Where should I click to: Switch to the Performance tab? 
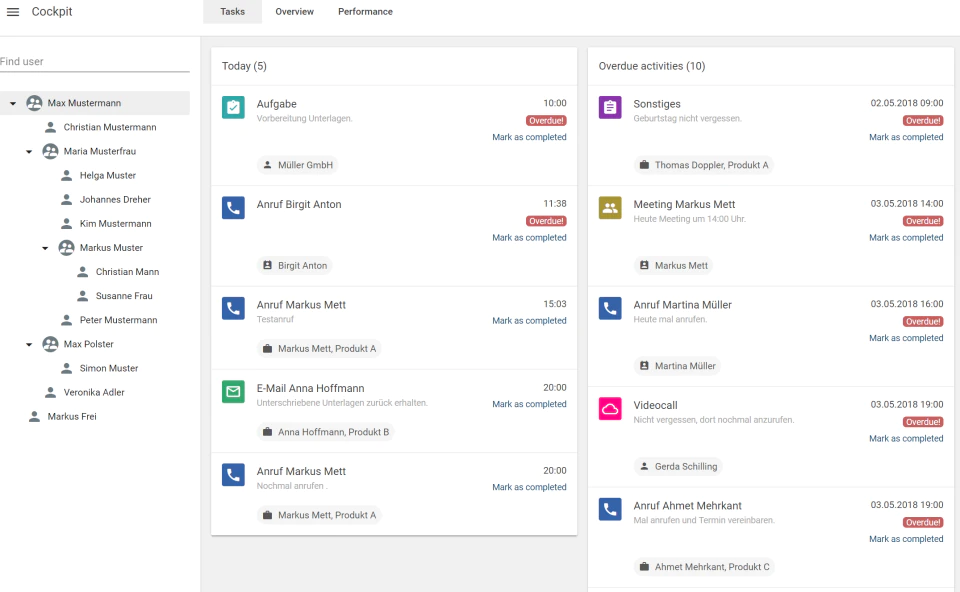tap(366, 12)
